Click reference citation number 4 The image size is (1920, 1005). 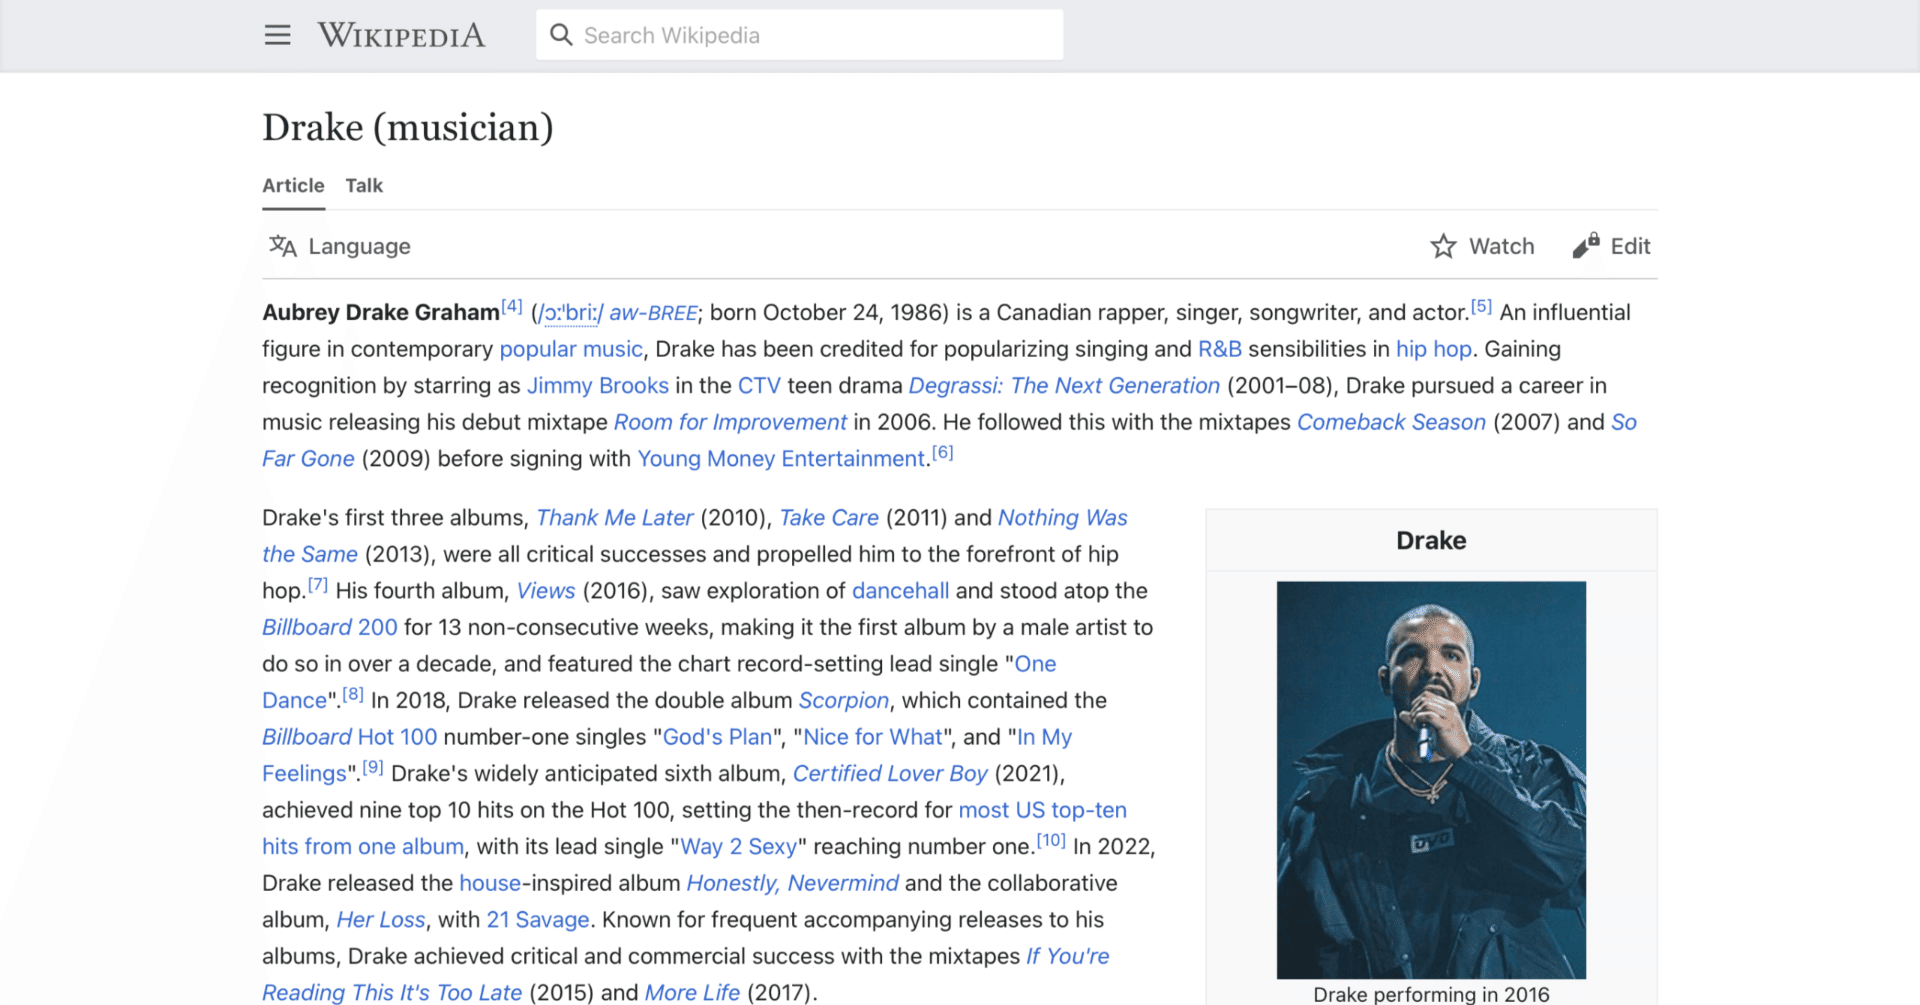(511, 304)
